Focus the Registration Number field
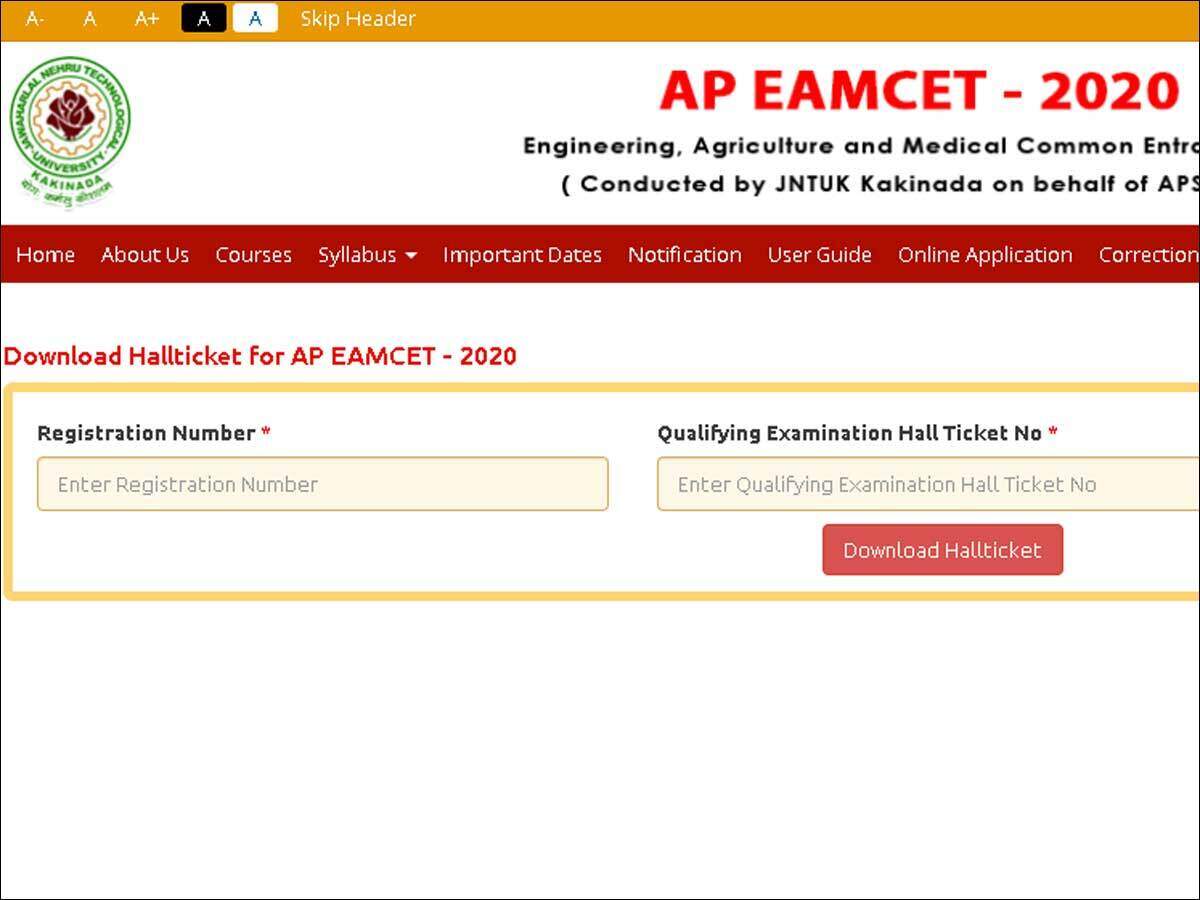Viewport: 1200px width, 900px height. coord(322,484)
